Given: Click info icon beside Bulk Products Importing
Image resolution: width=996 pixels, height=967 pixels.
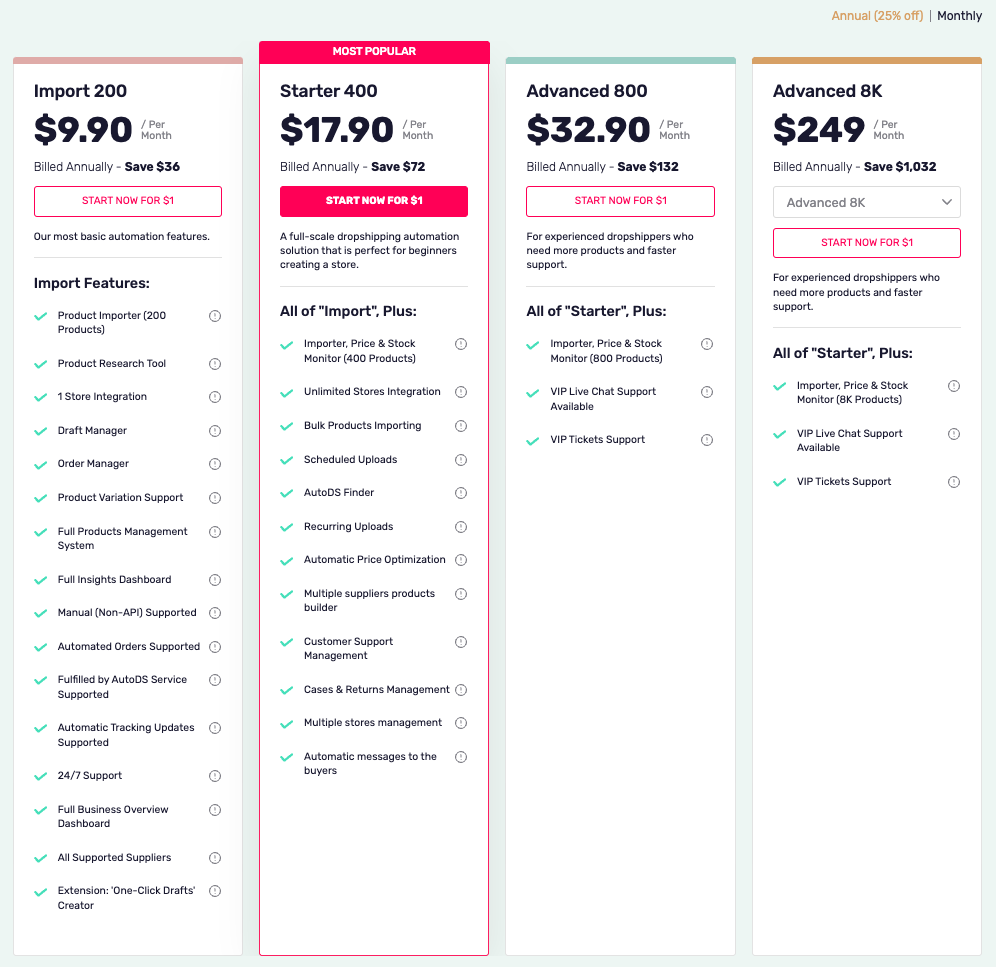Looking at the screenshot, I should pyautogui.click(x=461, y=426).
